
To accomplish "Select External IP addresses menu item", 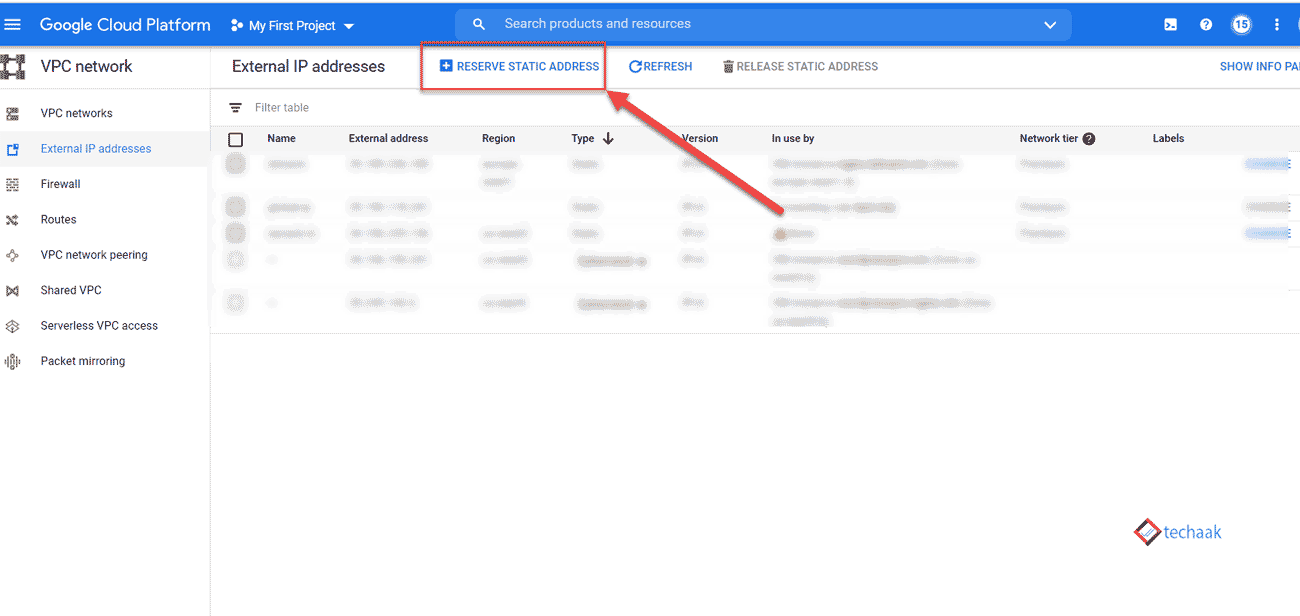I will coord(96,149).
